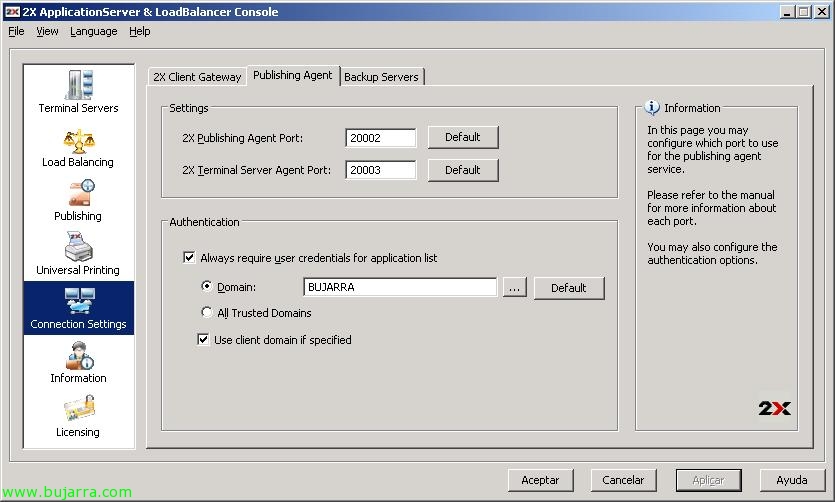Open the Help menu
The image size is (835, 502).
click(140, 31)
